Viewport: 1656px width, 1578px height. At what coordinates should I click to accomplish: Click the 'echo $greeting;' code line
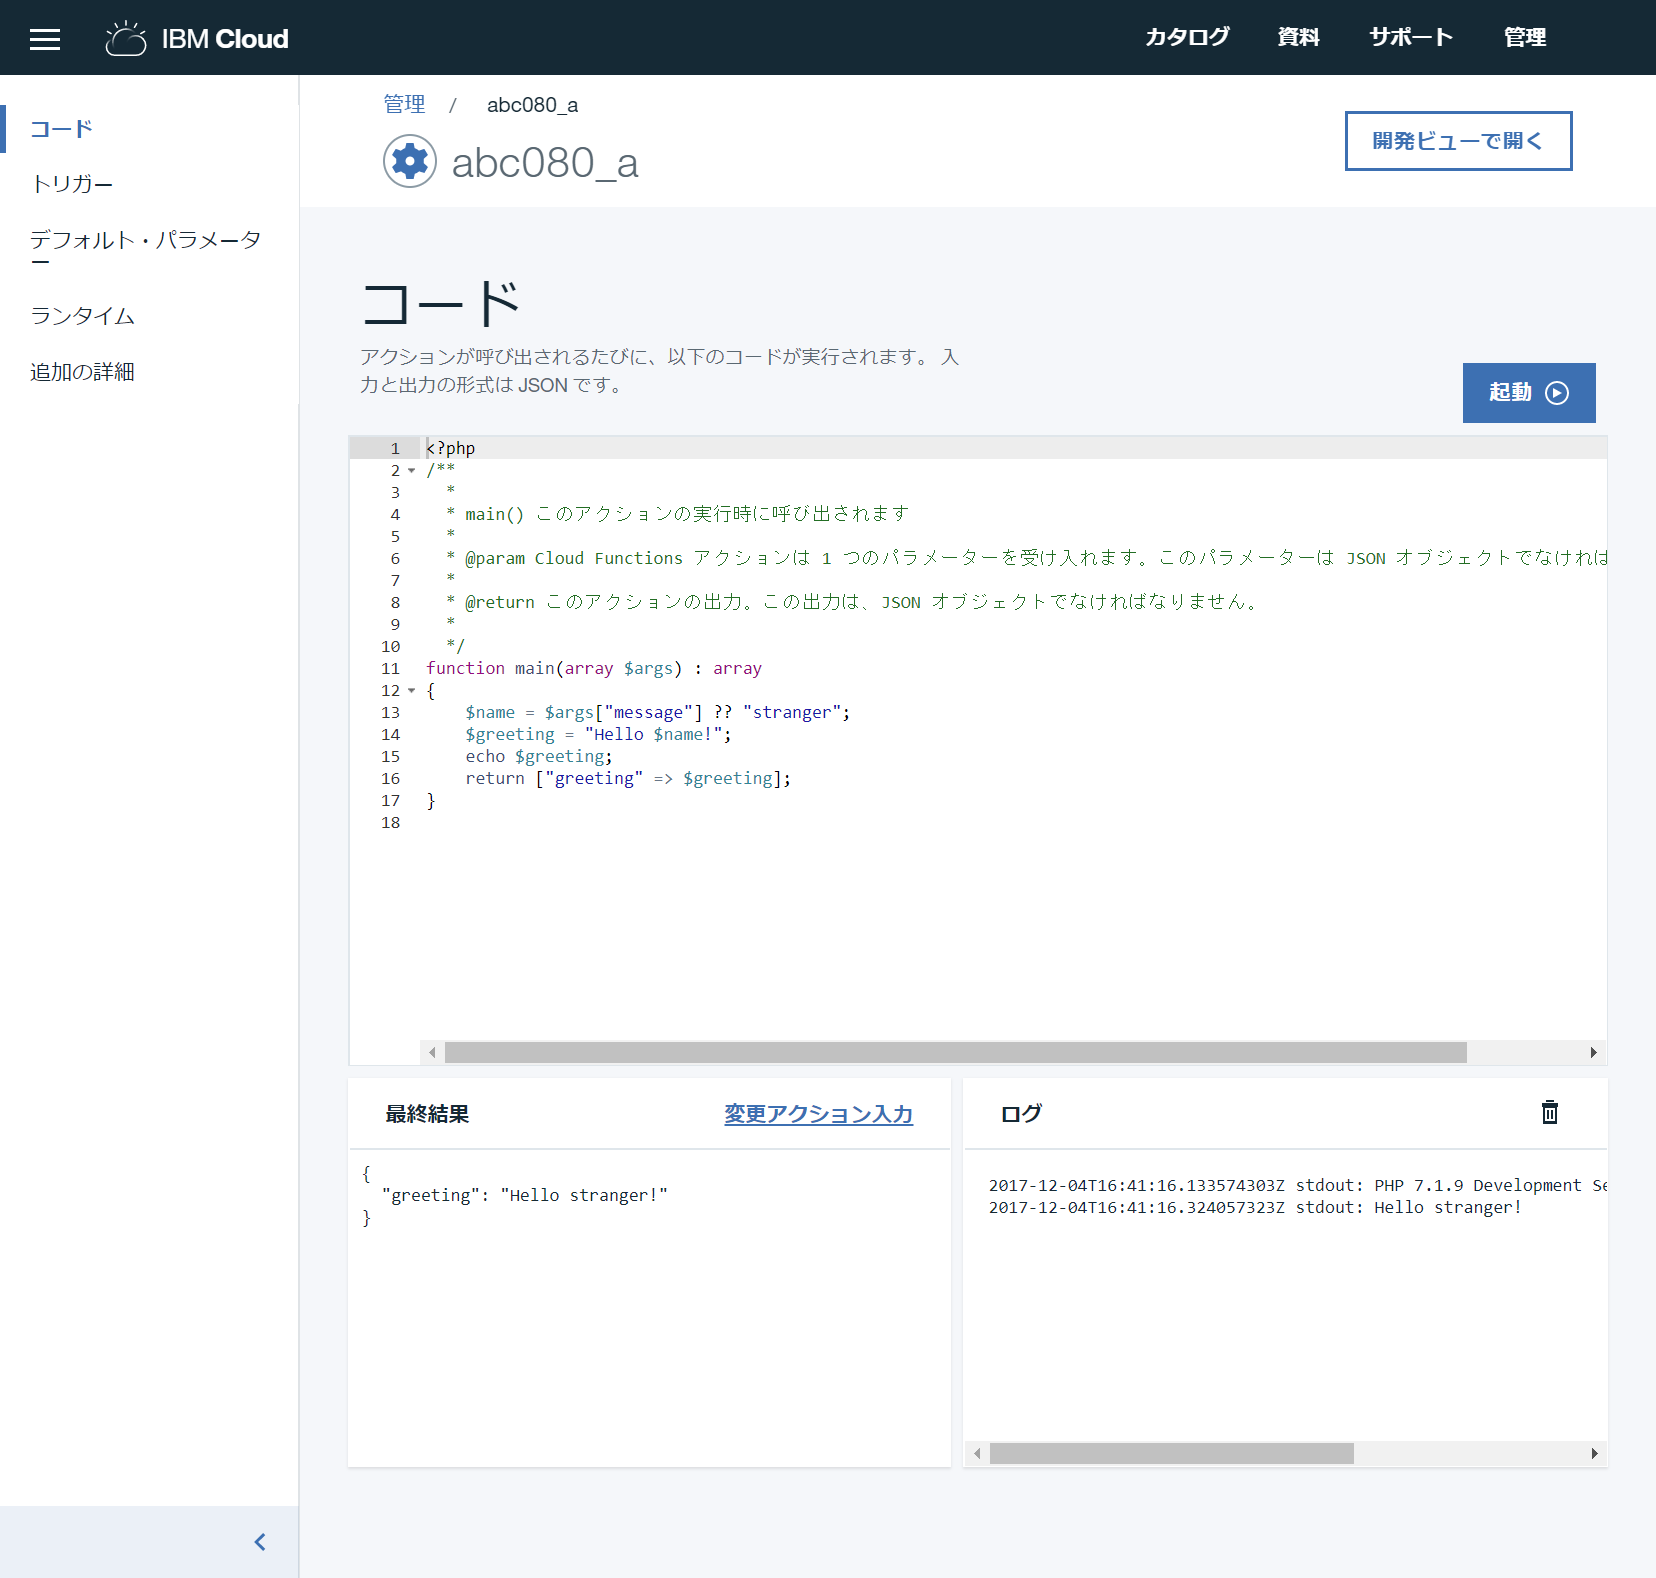539,756
